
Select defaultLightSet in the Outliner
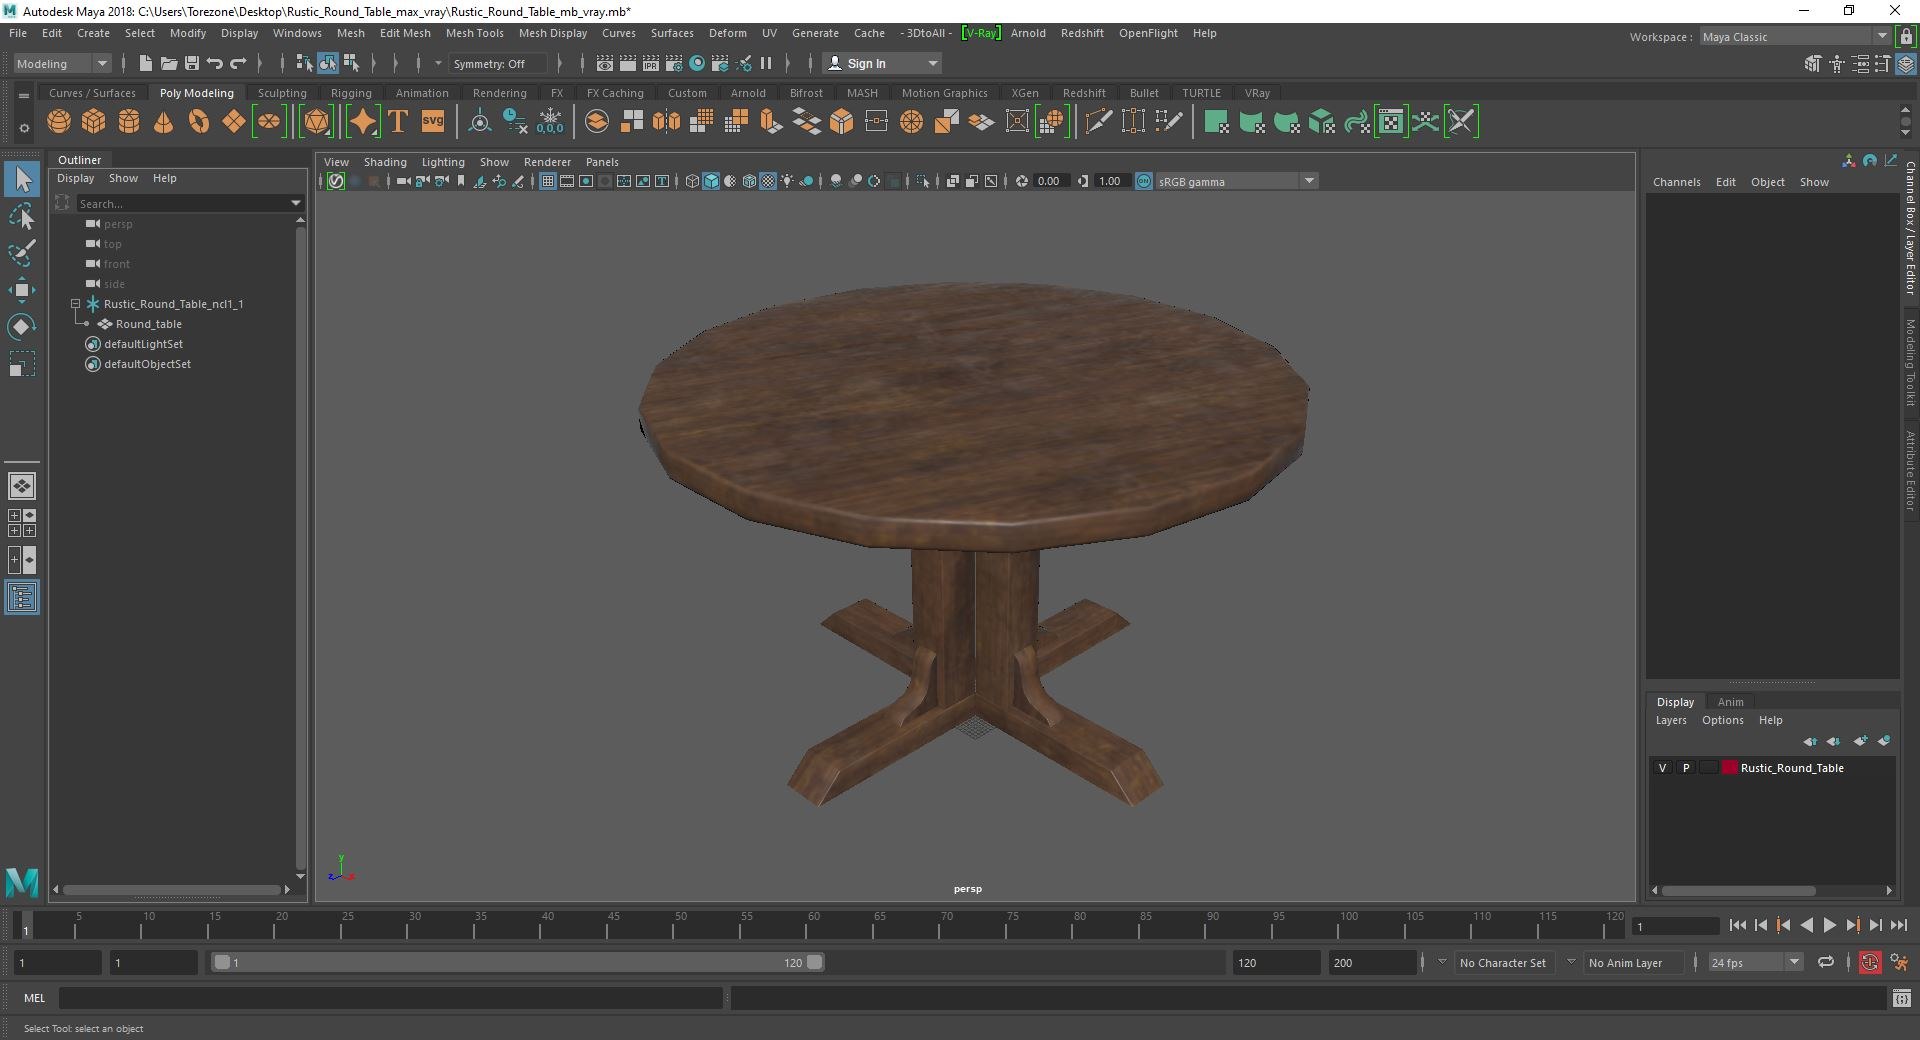point(143,344)
